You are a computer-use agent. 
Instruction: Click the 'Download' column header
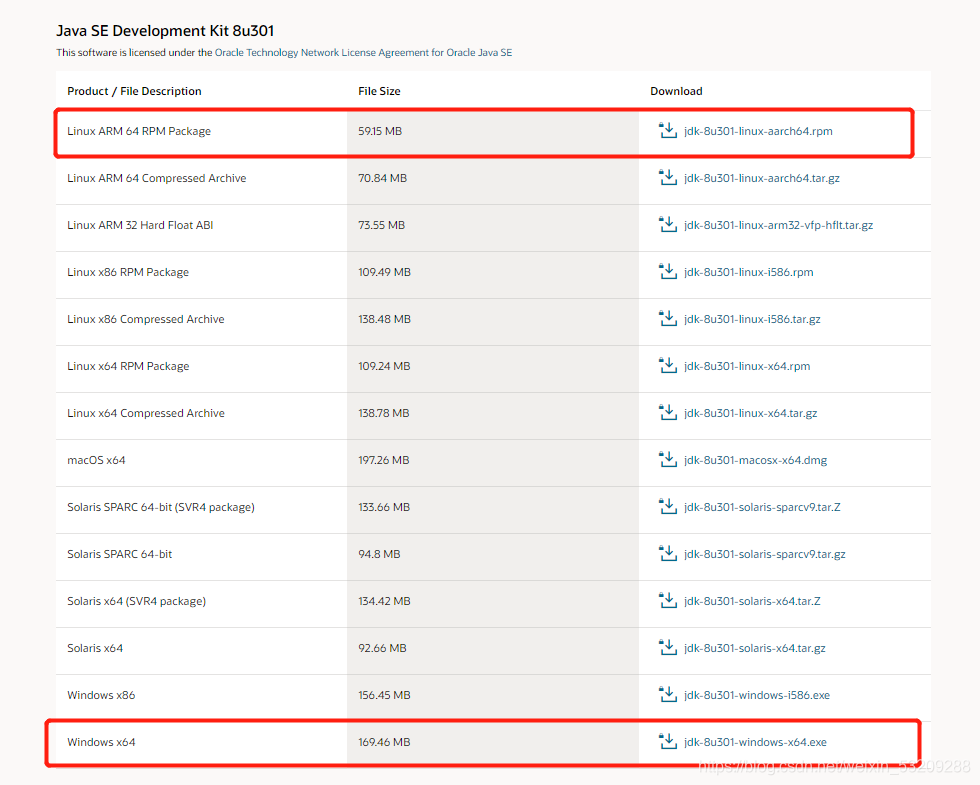click(x=676, y=91)
